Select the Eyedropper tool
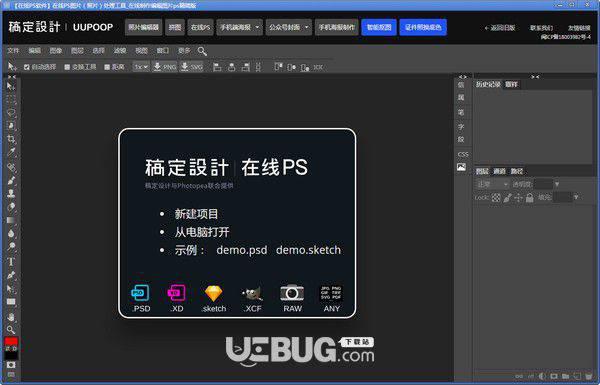600x385 pixels. (11, 152)
